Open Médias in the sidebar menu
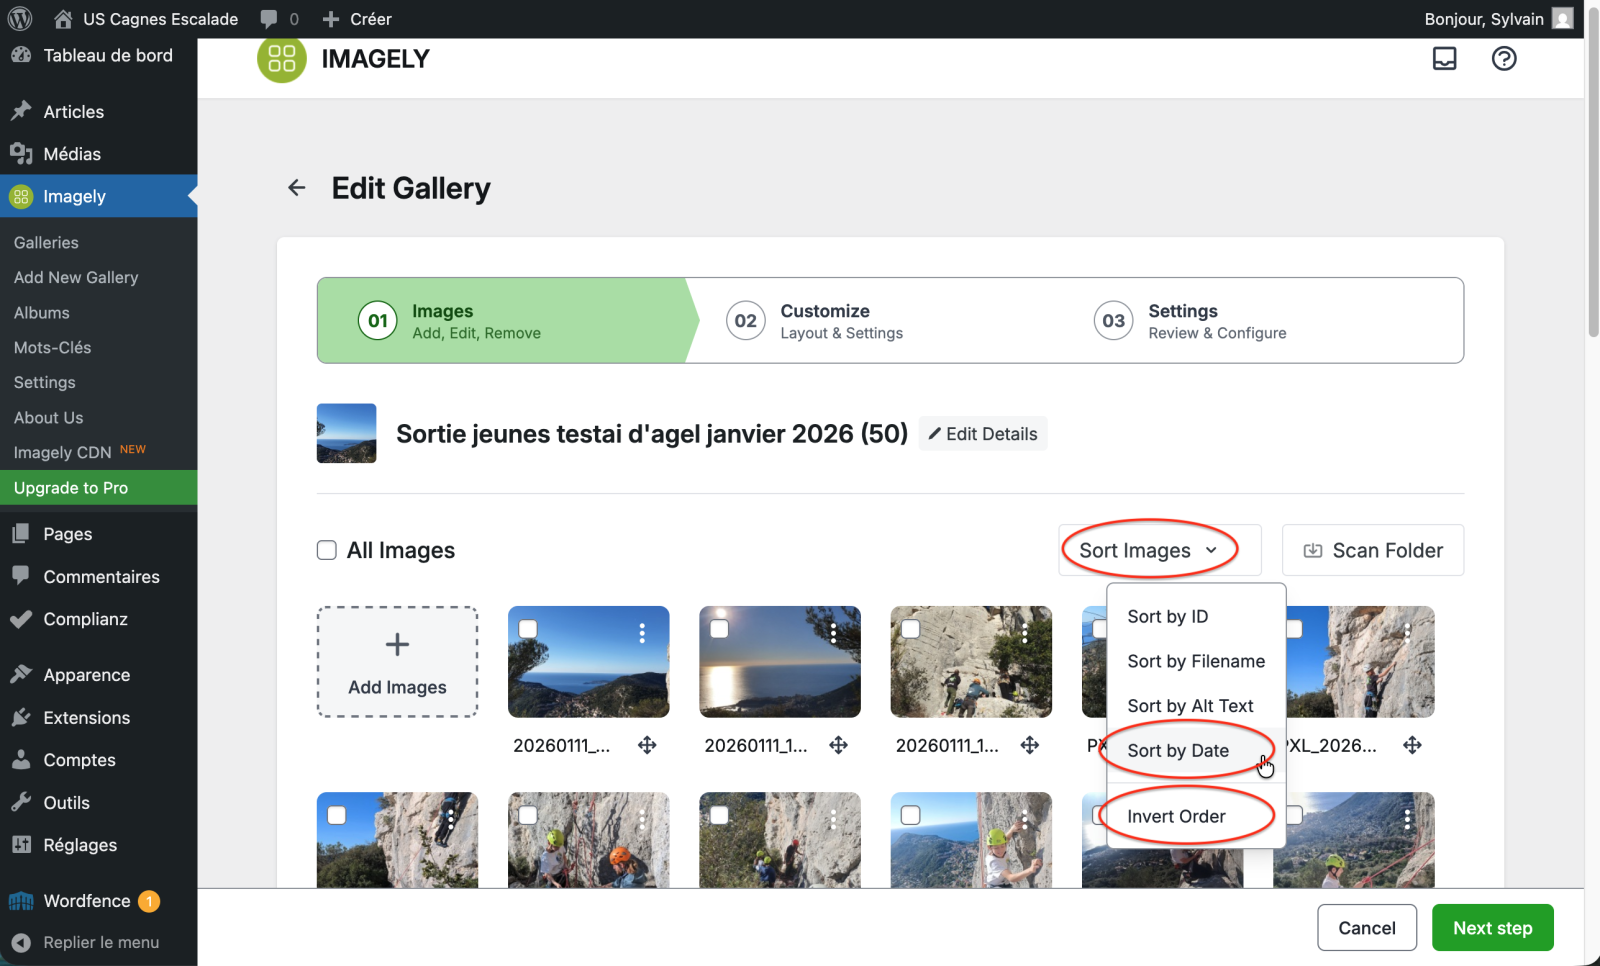Image resolution: width=1600 pixels, height=966 pixels. (72, 154)
